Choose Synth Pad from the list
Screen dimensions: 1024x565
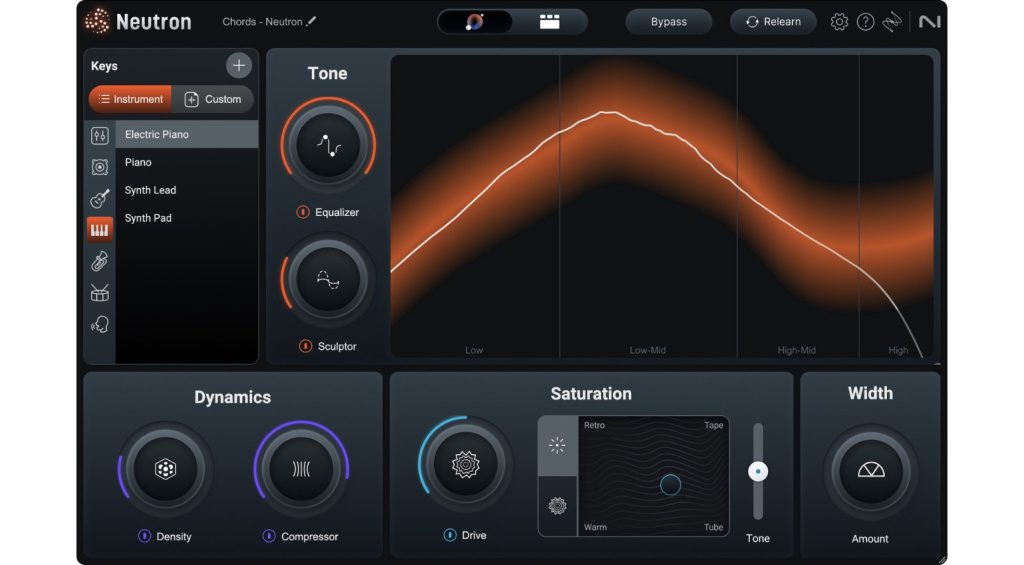pyautogui.click(x=187, y=218)
